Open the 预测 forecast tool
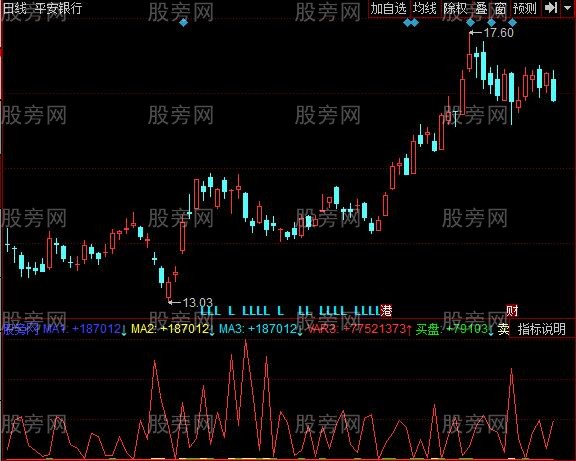This screenshot has width=576, height=461. tap(525, 8)
